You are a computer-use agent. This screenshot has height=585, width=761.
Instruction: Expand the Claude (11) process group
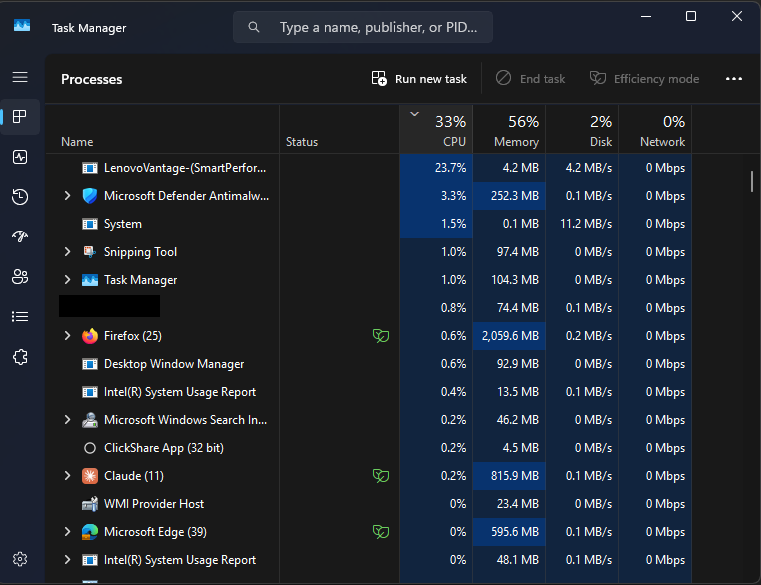coord(67,476)
